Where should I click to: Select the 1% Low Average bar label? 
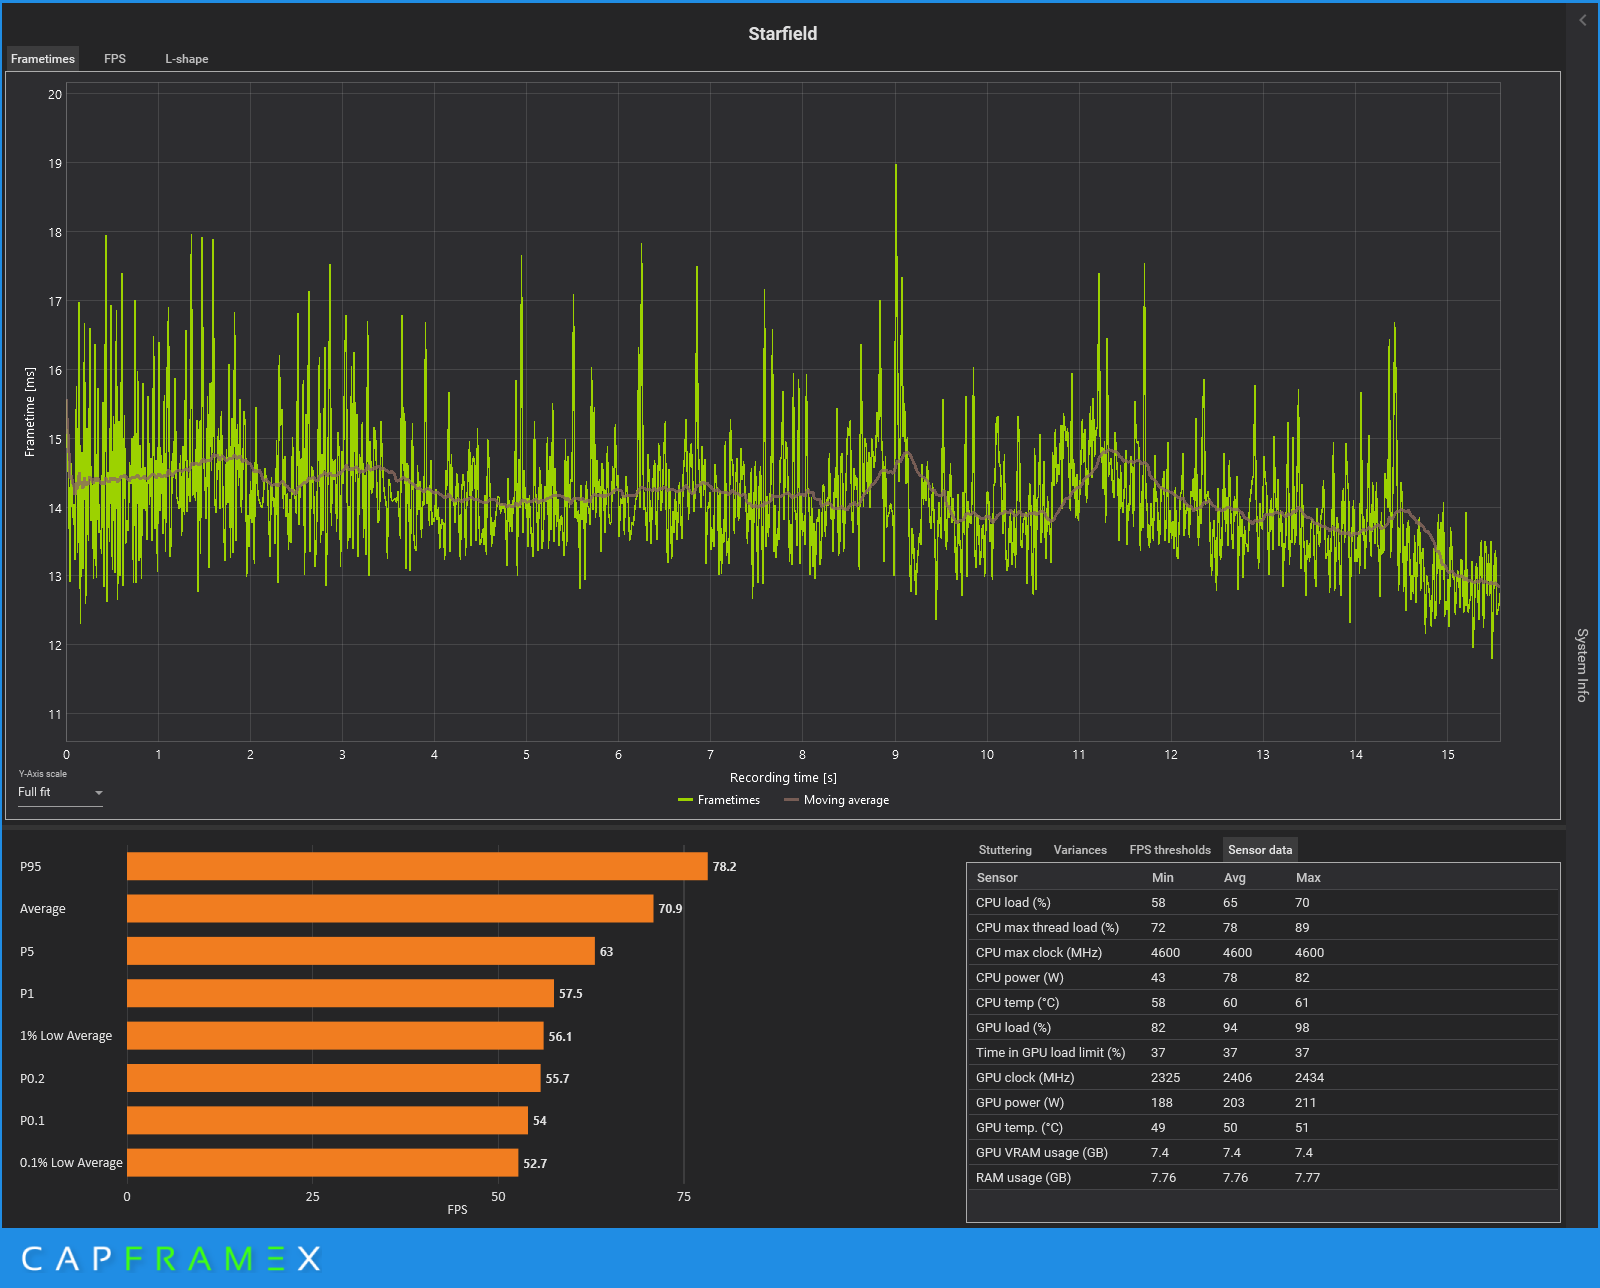tap(66, 1036)
